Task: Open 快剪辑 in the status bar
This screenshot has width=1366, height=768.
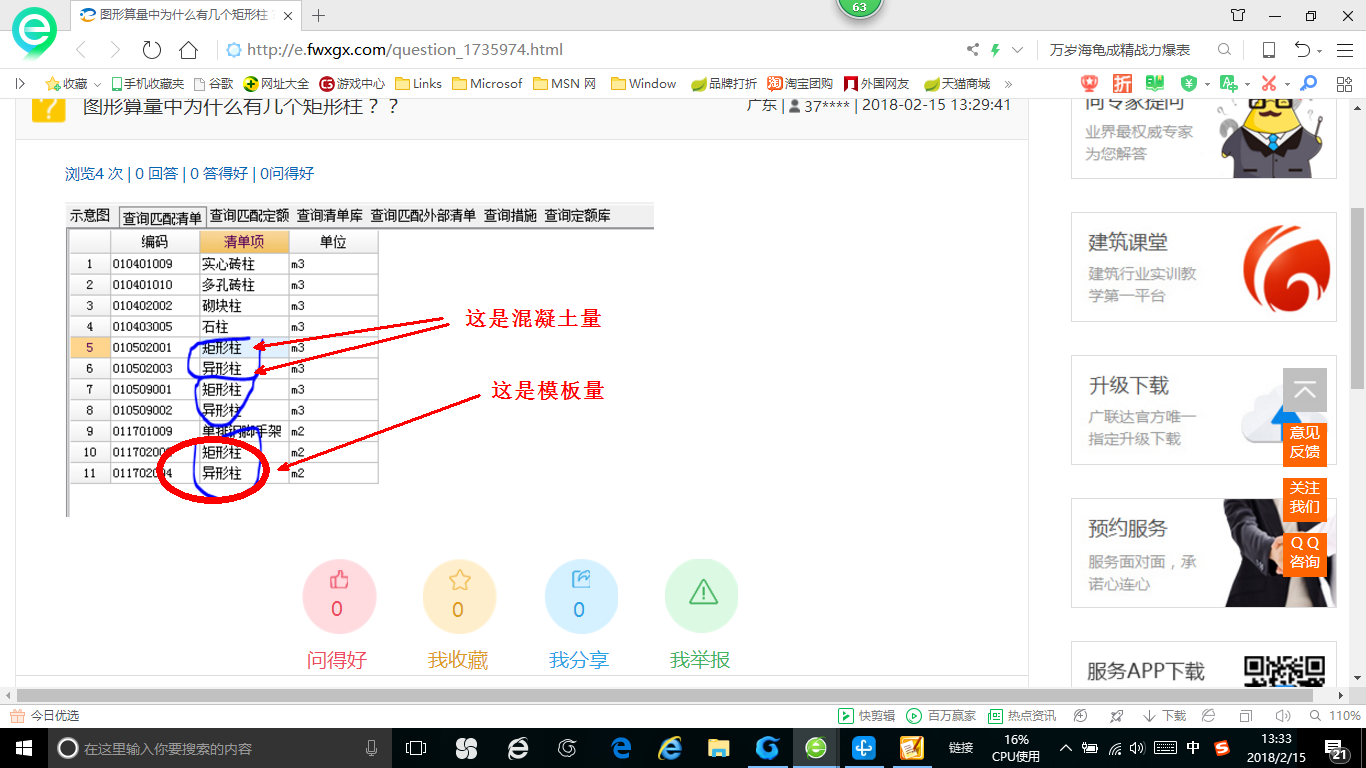Action: click(866, 716)
